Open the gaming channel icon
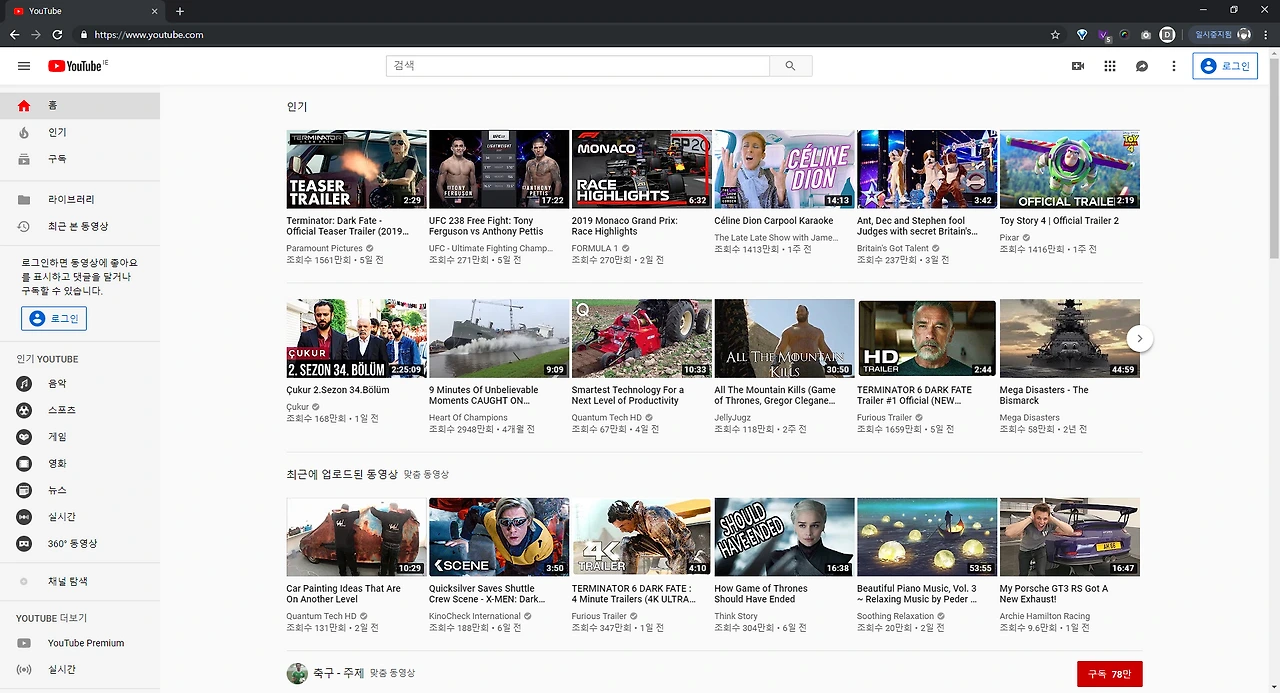The width and height of the screenshot is (1280, 693). [24, 437]
